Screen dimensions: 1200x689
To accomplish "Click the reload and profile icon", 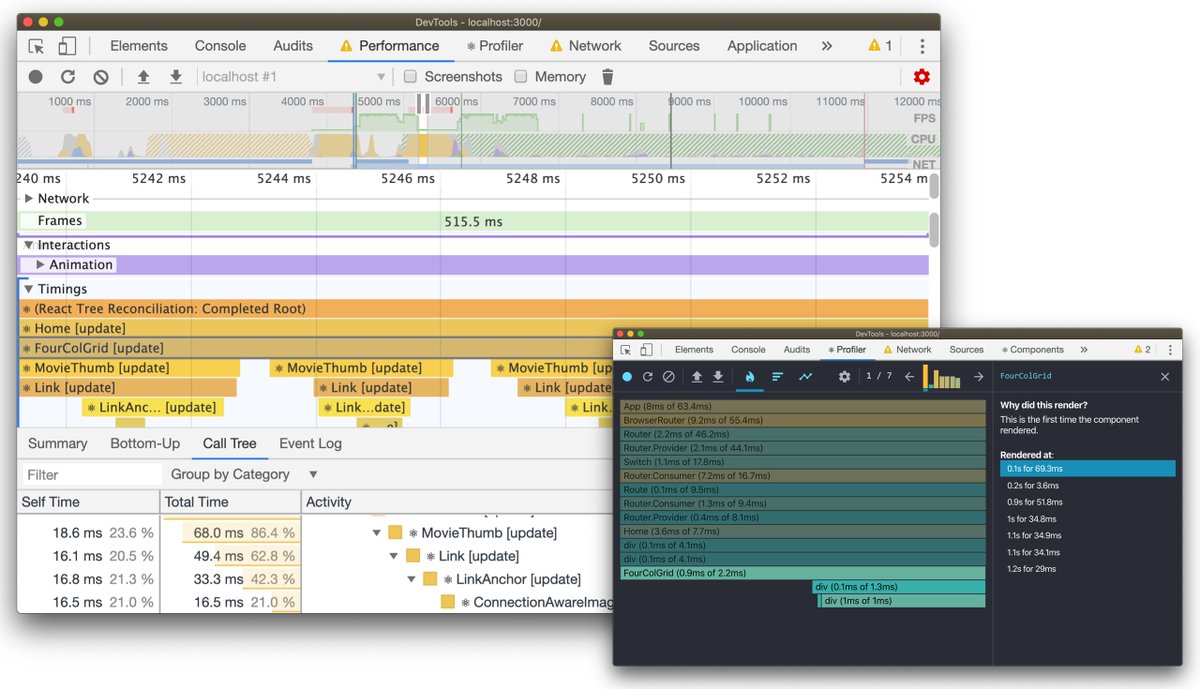I will [x=68, y=77].
